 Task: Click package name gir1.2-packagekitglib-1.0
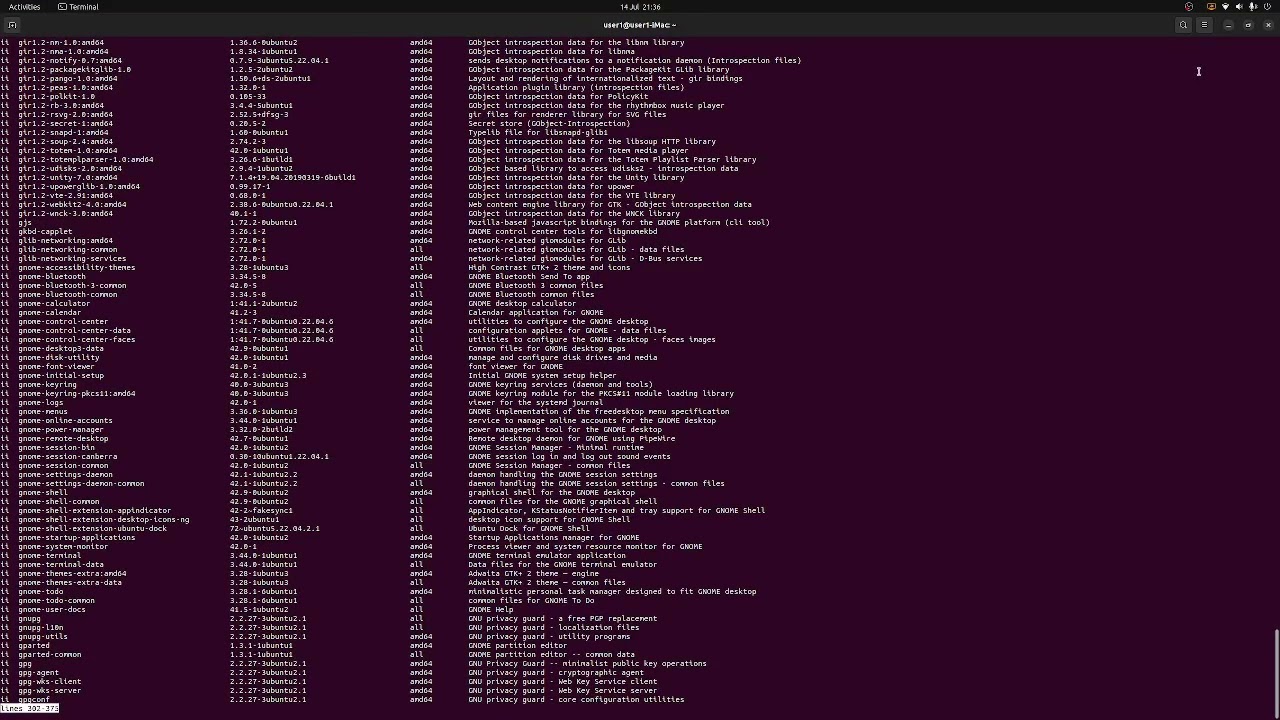pyautogui.click(x=74, y=70)
